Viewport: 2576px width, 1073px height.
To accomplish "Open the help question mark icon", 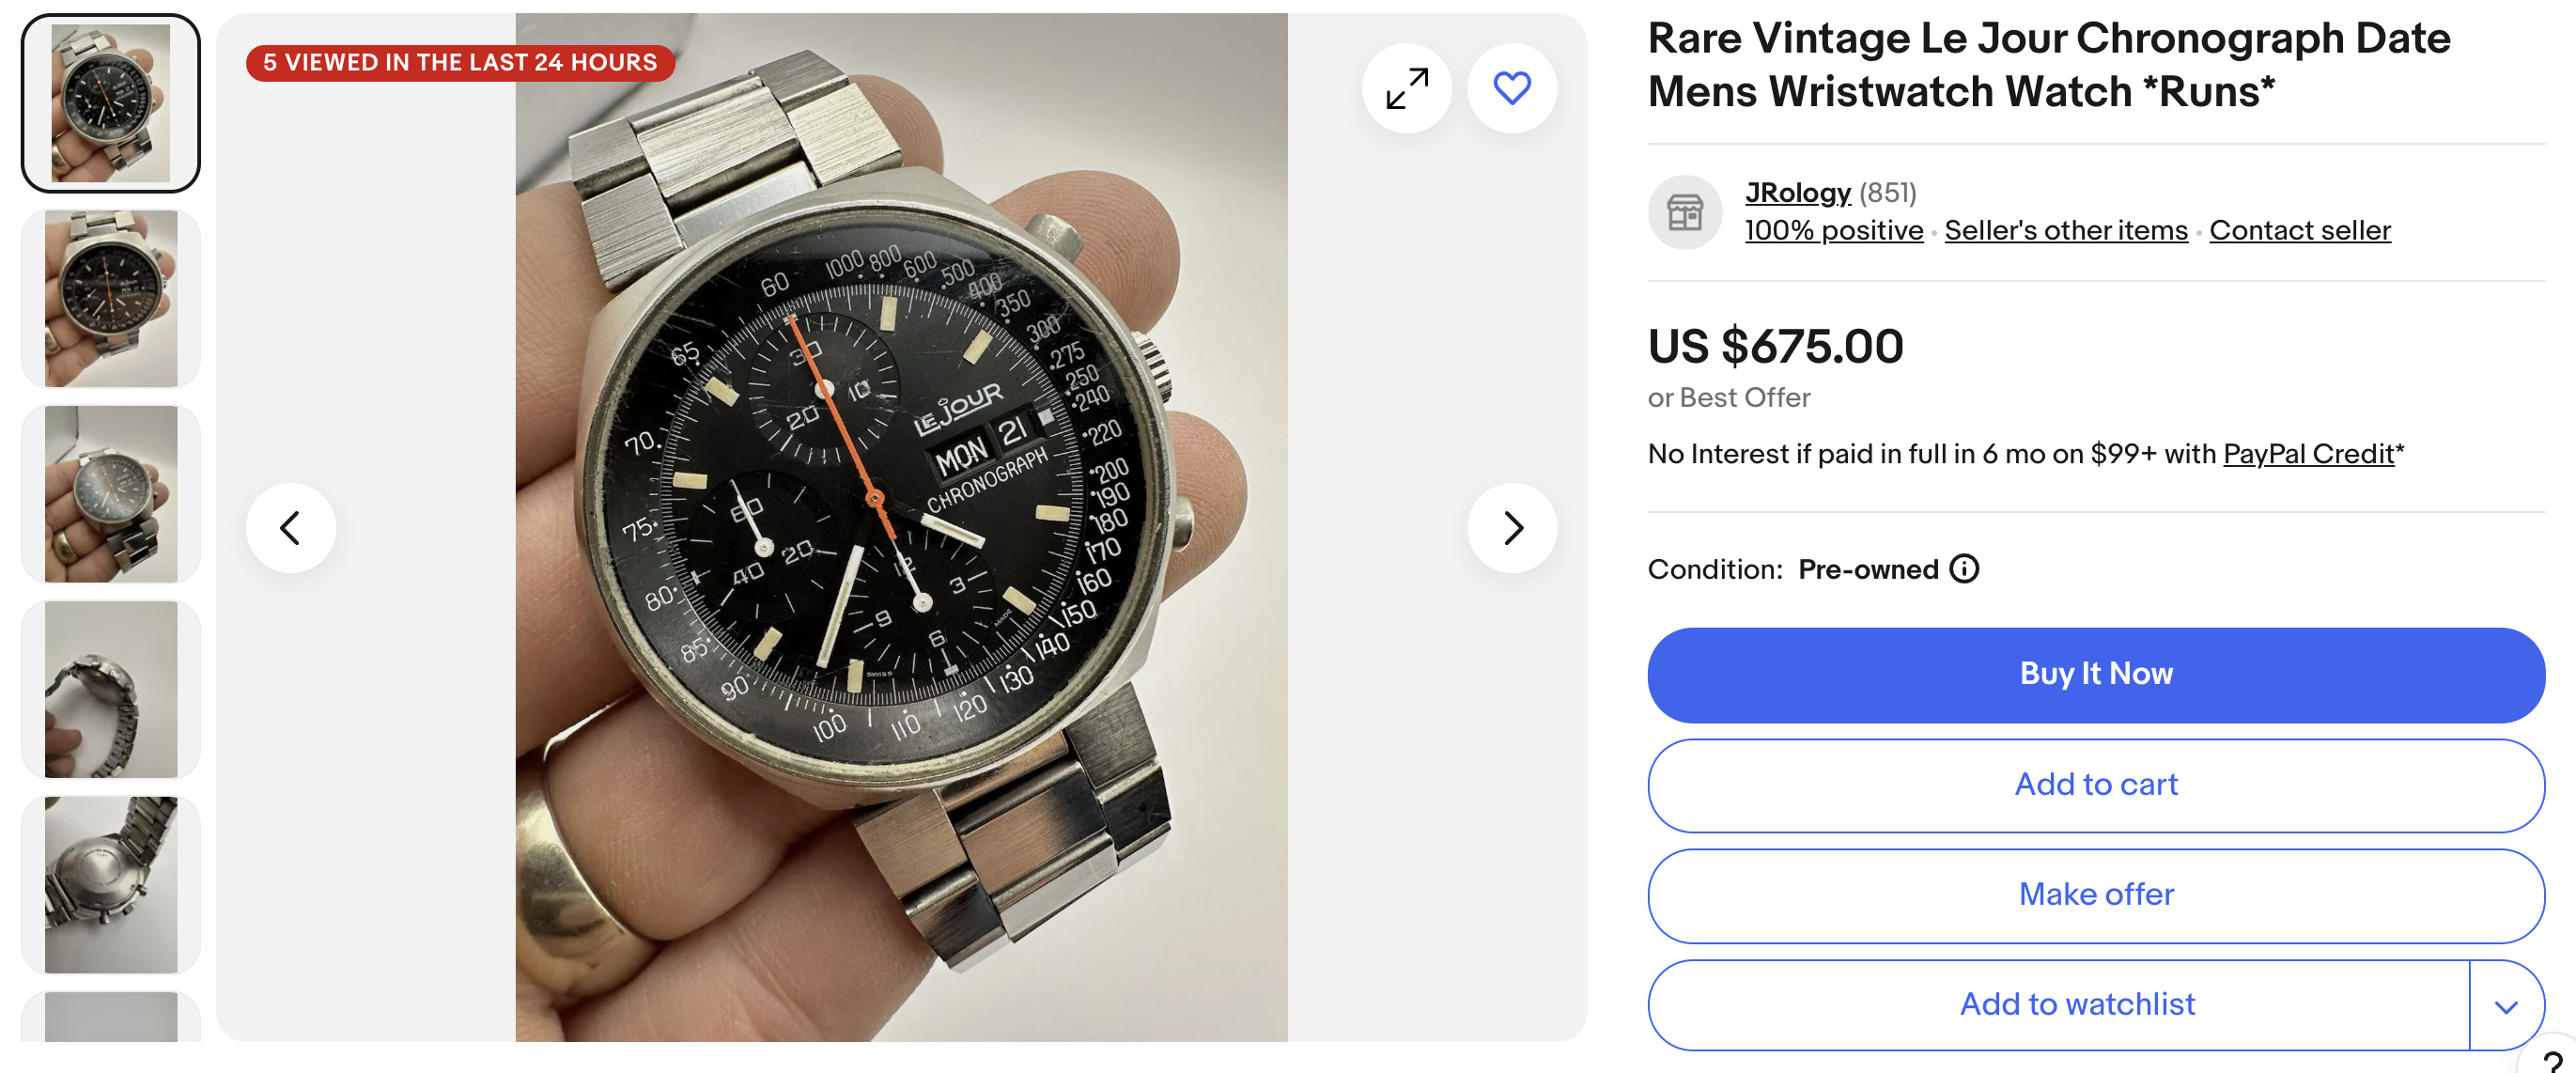I will click(2553, 1060).
